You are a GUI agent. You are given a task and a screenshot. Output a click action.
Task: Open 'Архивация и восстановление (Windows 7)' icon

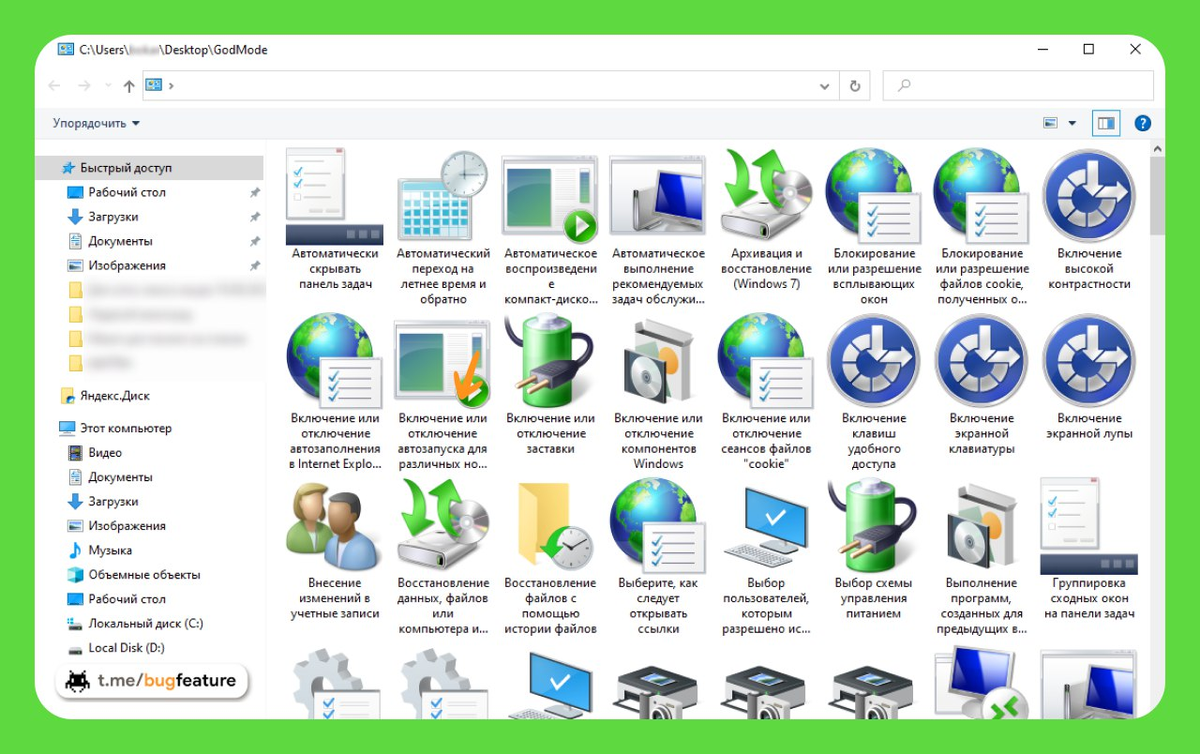[x=766, y=195]
